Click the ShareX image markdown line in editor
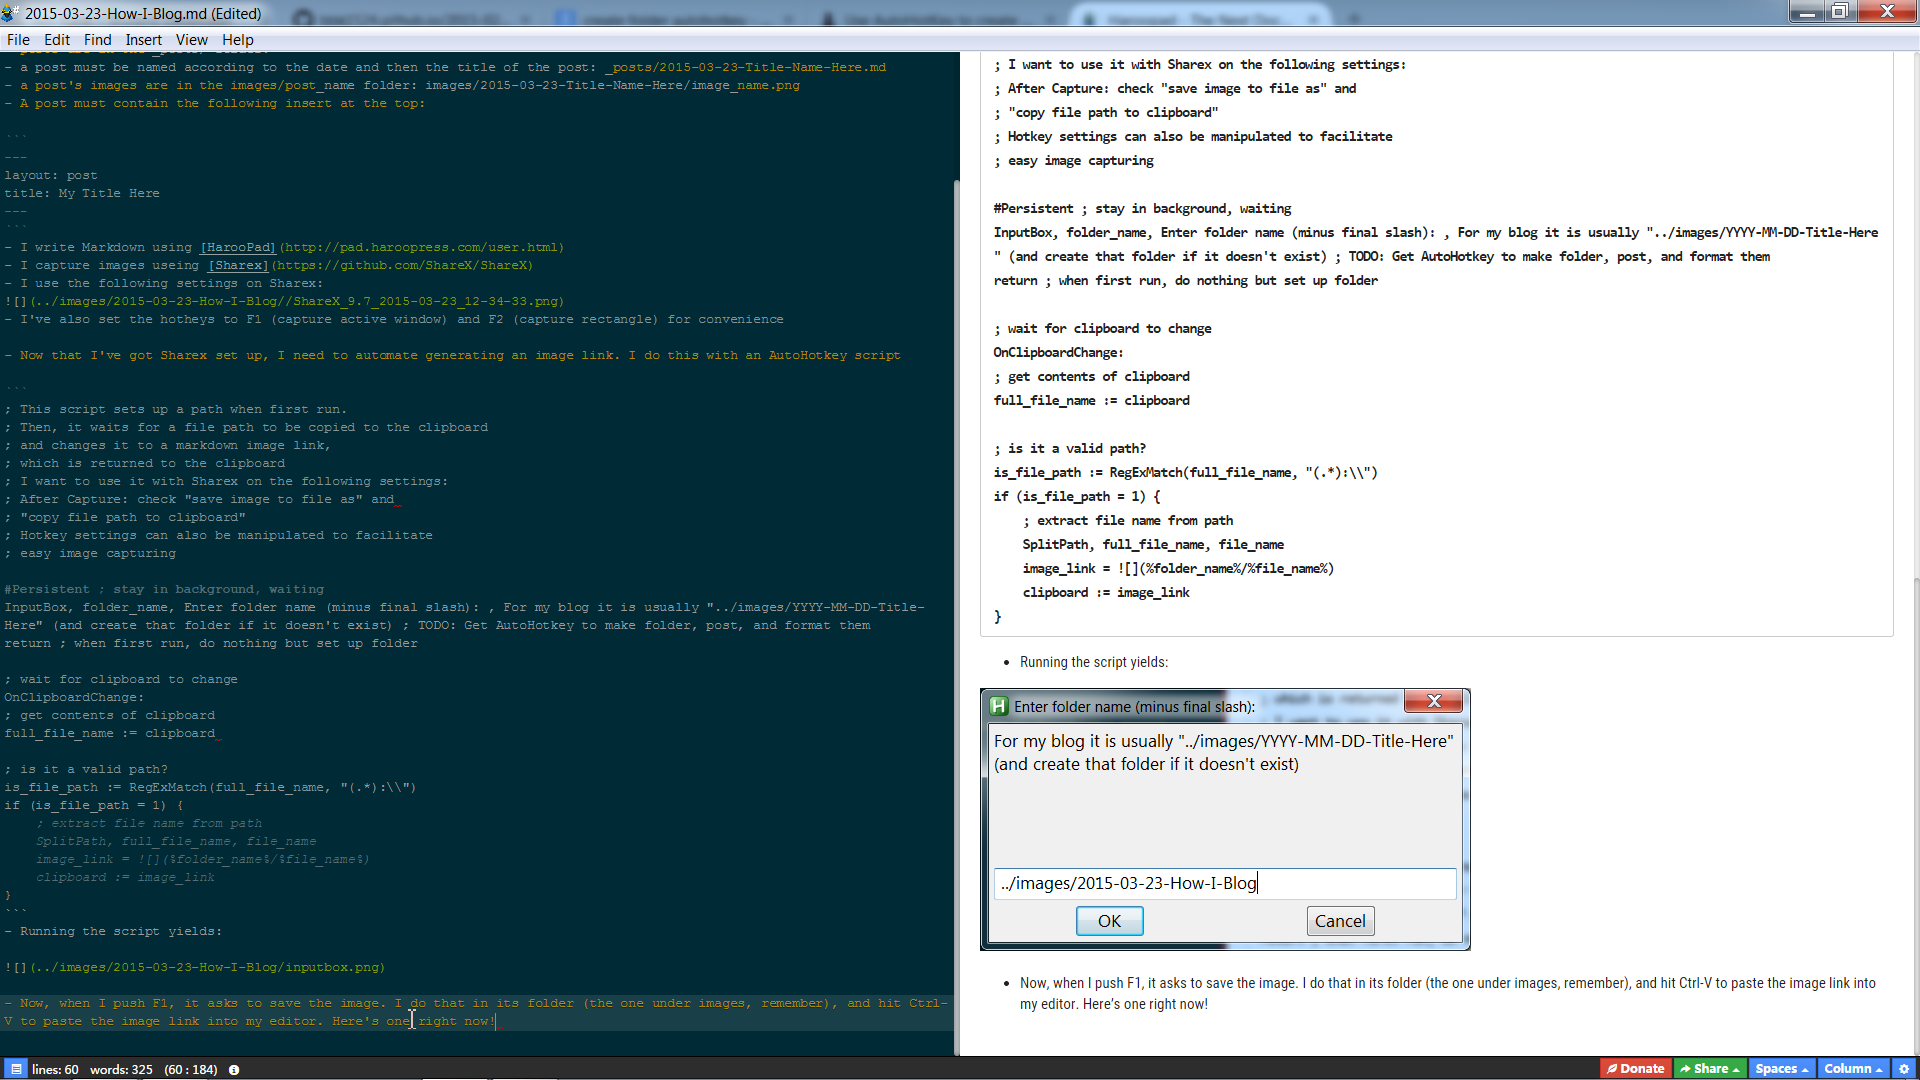1920x1080 pixels. click(x=284, y=301)
